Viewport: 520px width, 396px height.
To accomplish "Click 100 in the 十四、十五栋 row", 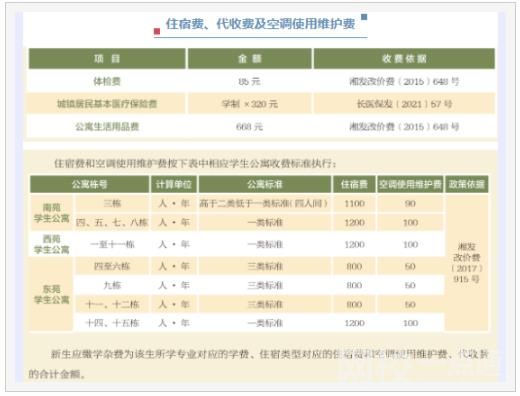I will [410, 323].
